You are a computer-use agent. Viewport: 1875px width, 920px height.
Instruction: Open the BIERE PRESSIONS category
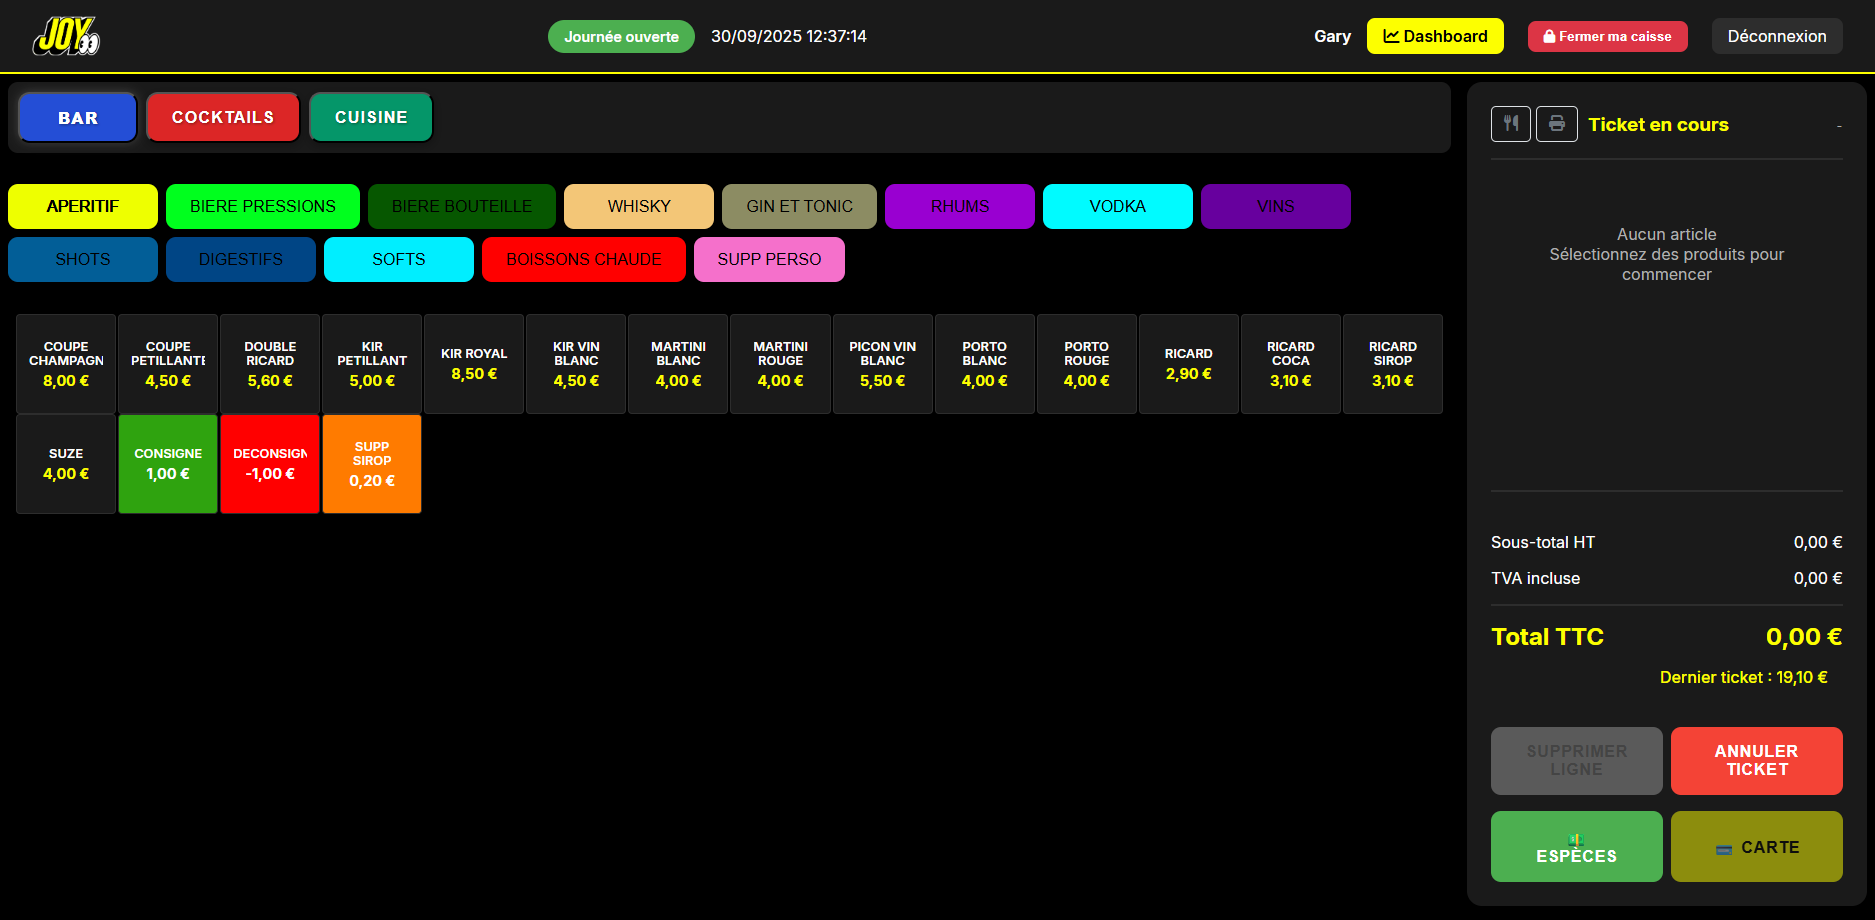pos(263,207)
